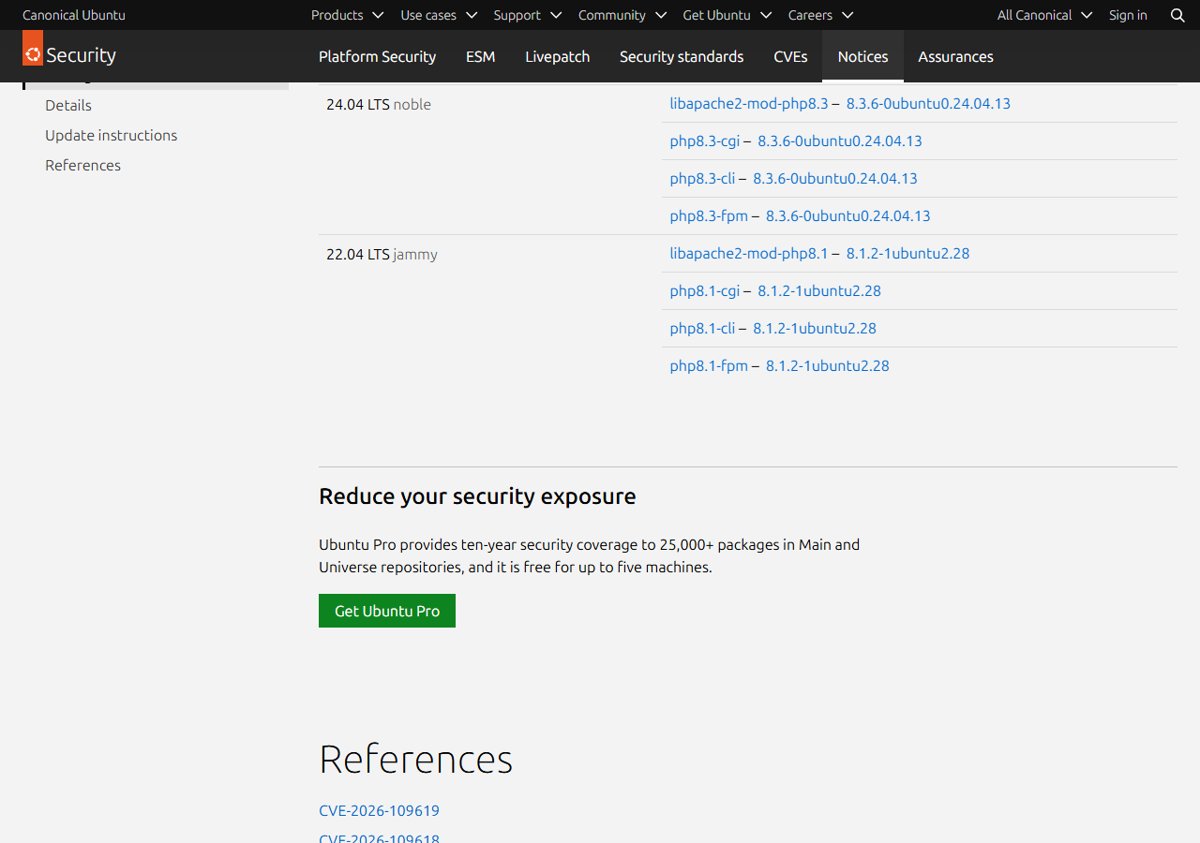
Task: Open the ESM tab
Action: pos(480,56)
